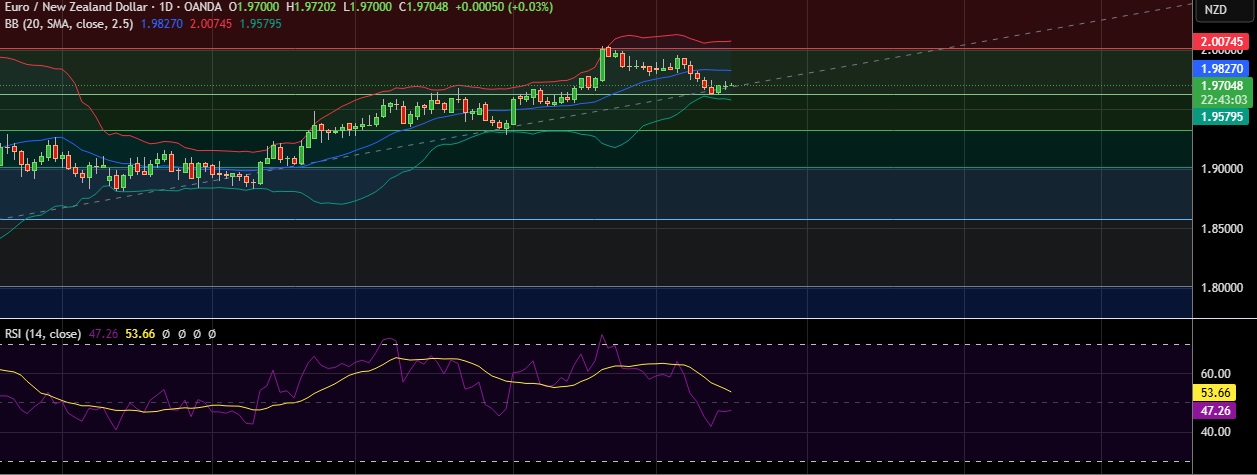Select the BB (20, SMA, close, 2.5) indicator legend
This screenshot has height=475, width=1257.
66,23
